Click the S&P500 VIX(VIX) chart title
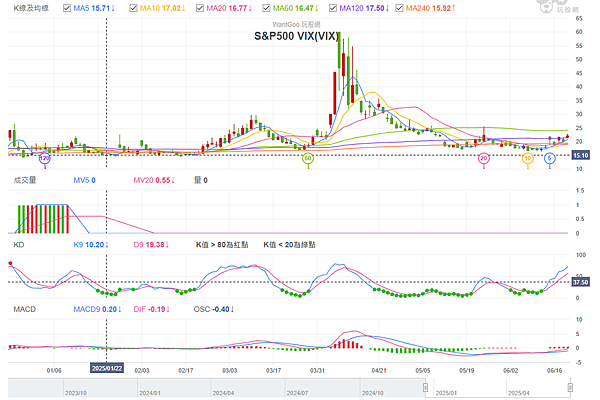 [297, 36]
